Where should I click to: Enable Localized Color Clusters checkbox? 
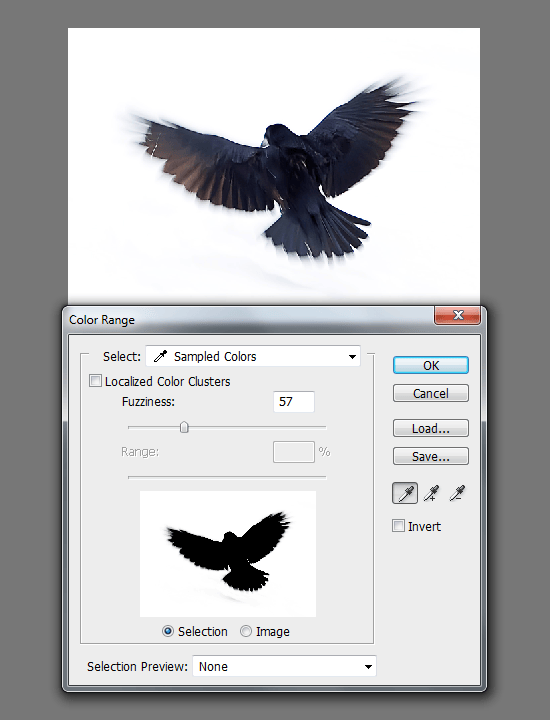(x=95, y=381)
